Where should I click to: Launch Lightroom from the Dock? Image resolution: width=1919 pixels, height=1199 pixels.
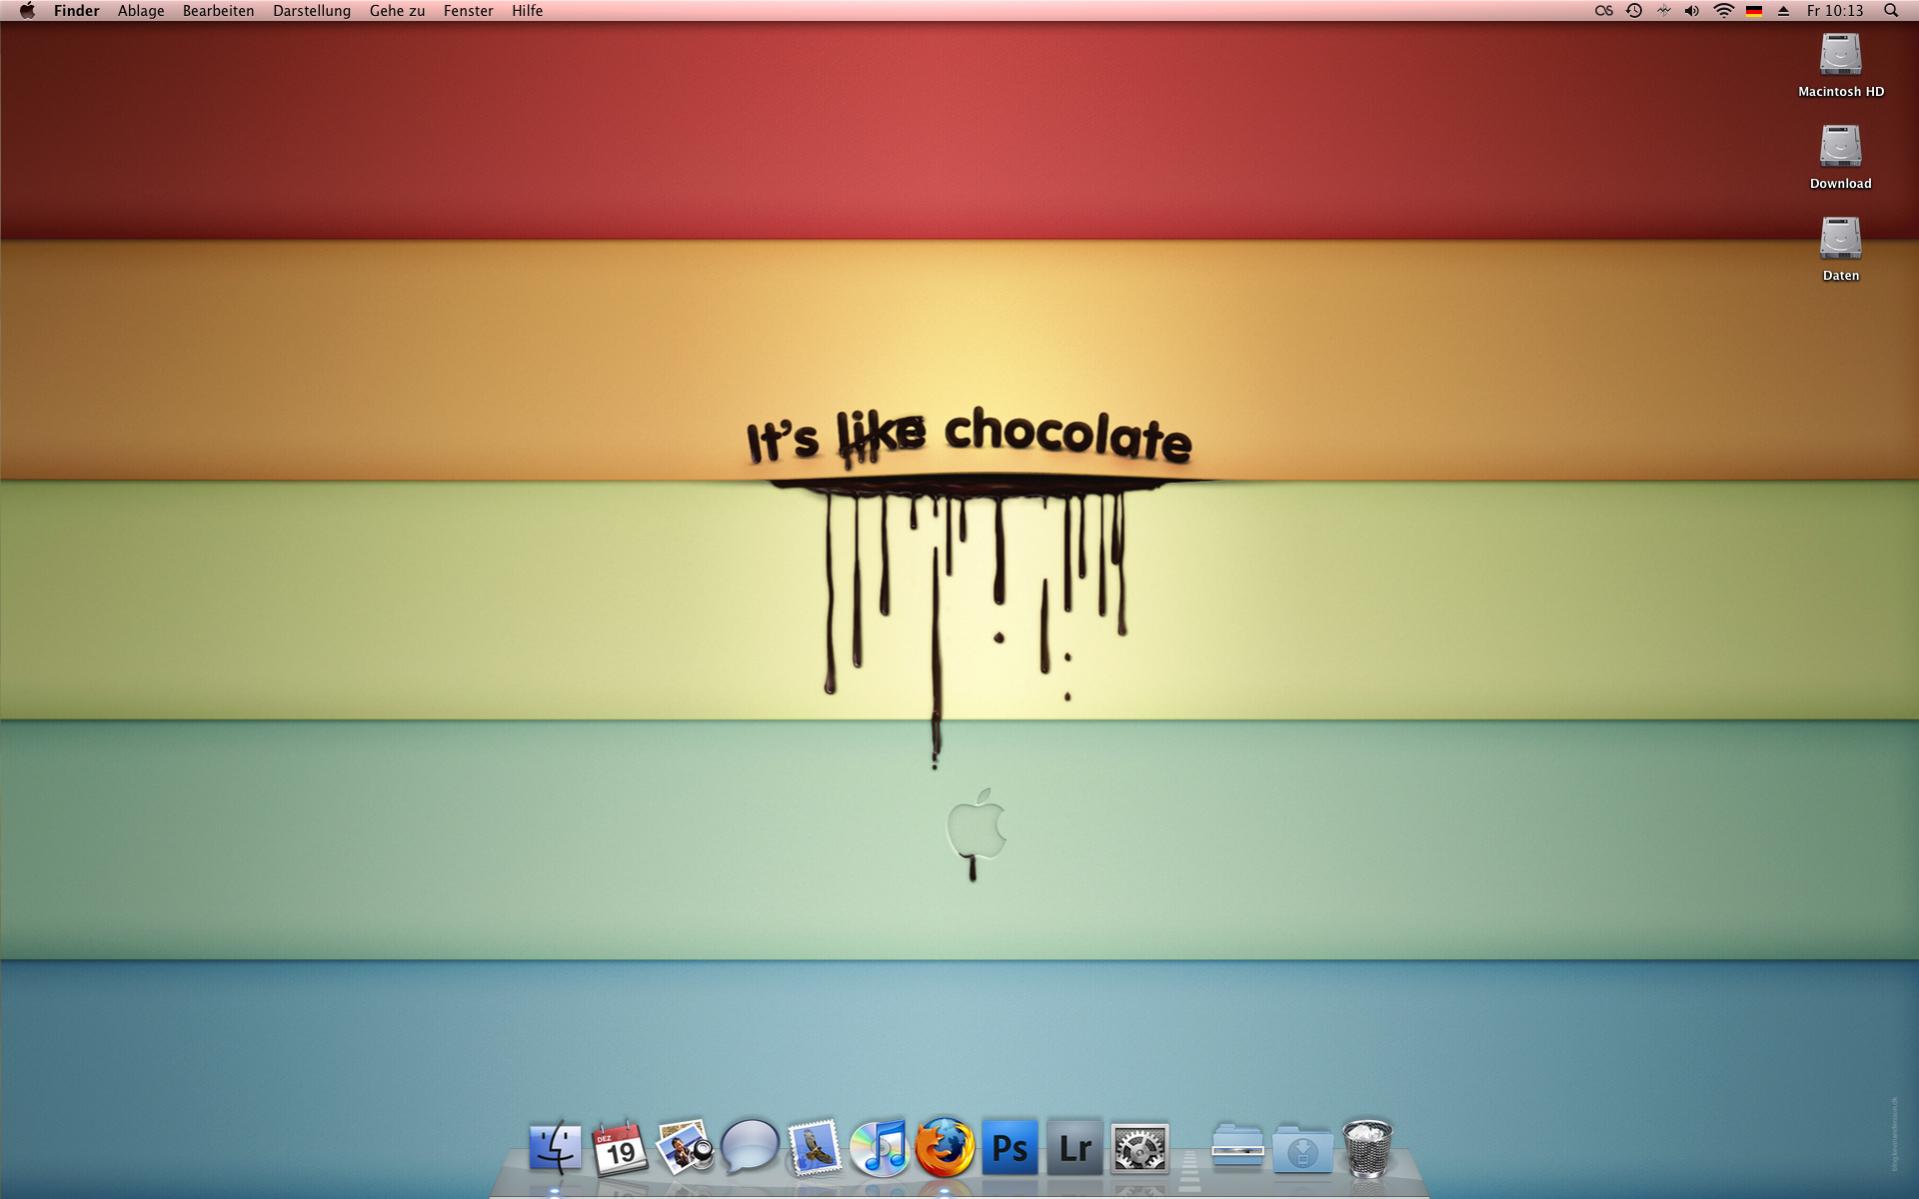point(1074,1147)
